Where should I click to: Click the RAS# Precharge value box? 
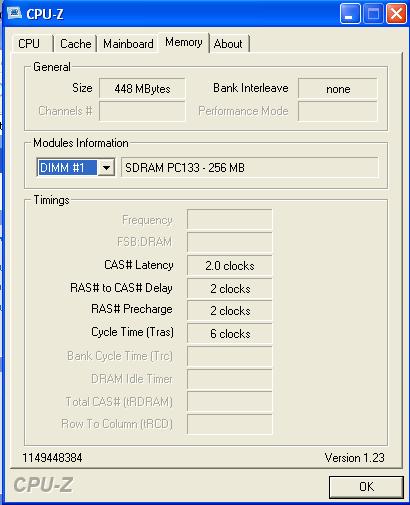tap(230, 311)
